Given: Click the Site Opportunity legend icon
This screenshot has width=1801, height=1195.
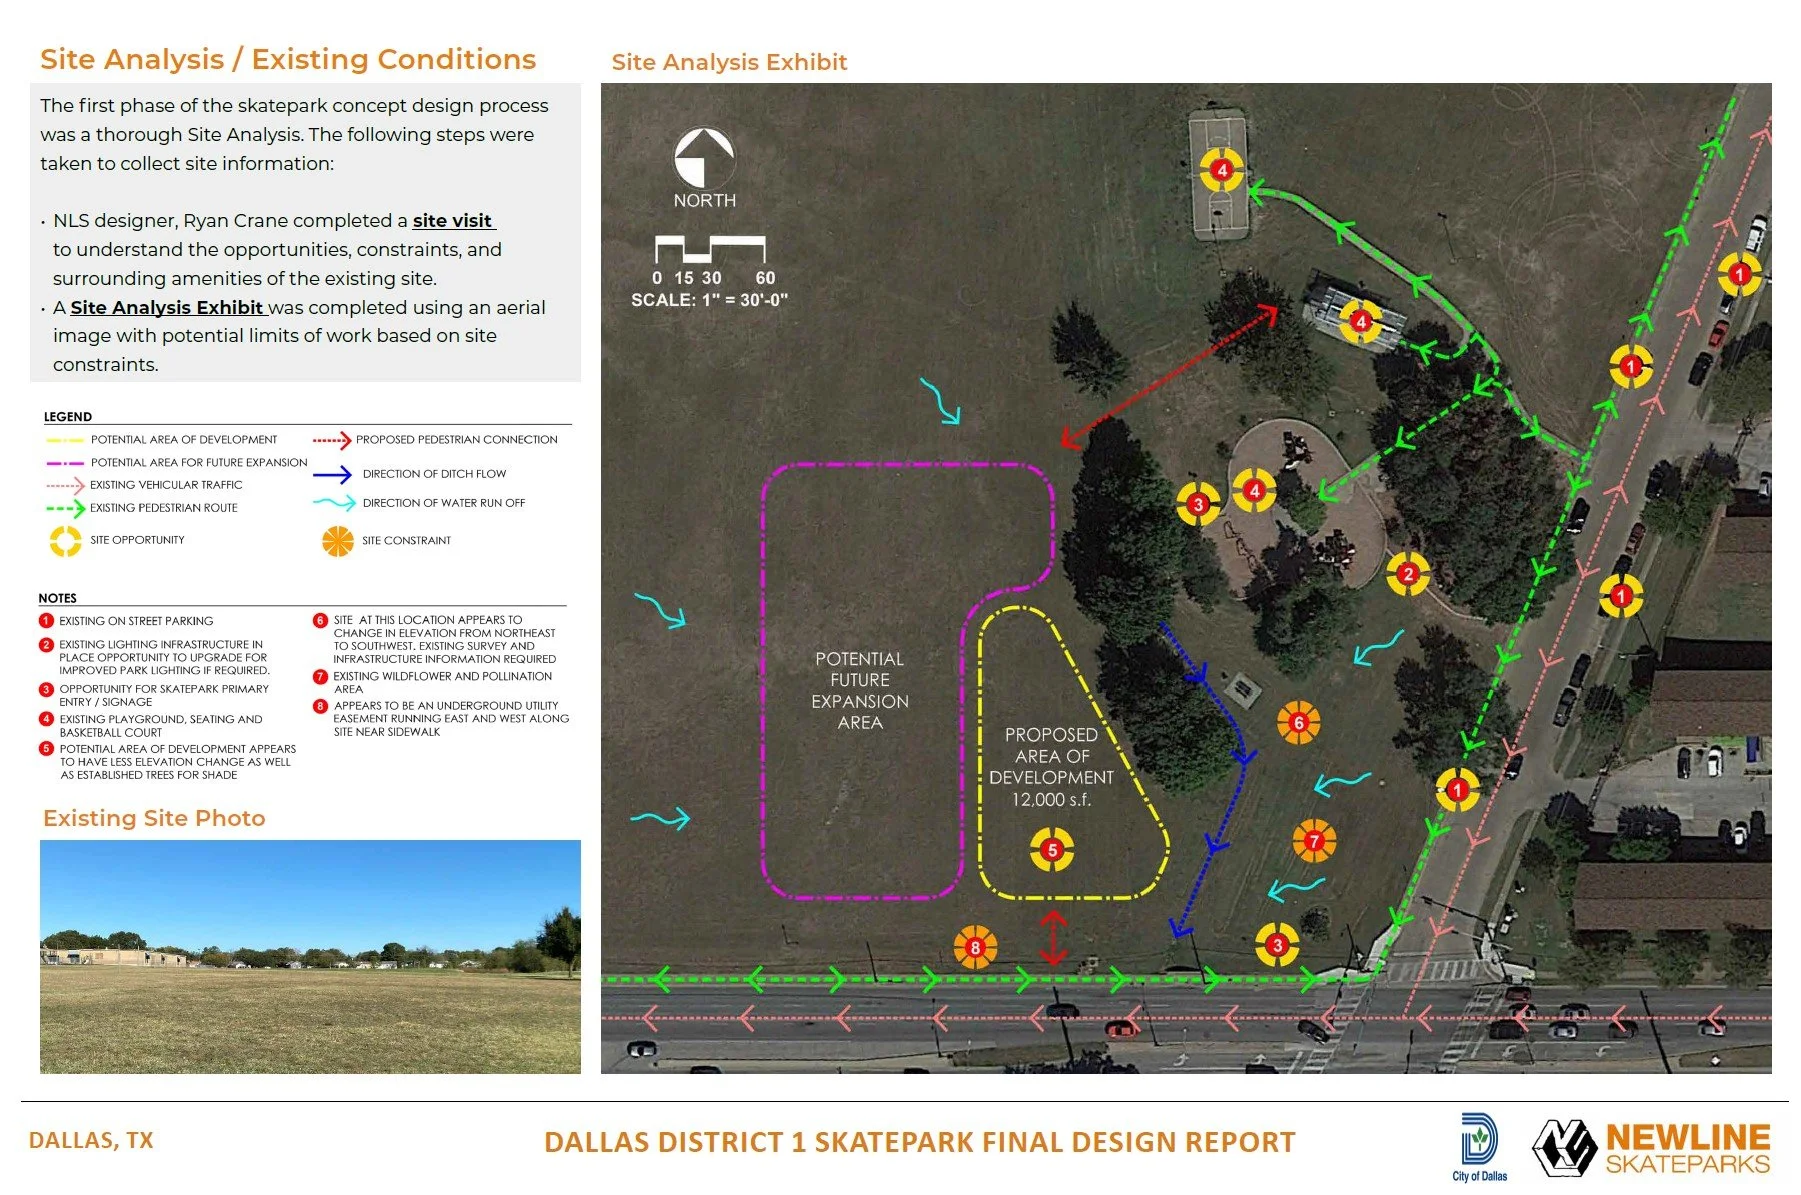Looking at the screenshot, I should point(66,540).
